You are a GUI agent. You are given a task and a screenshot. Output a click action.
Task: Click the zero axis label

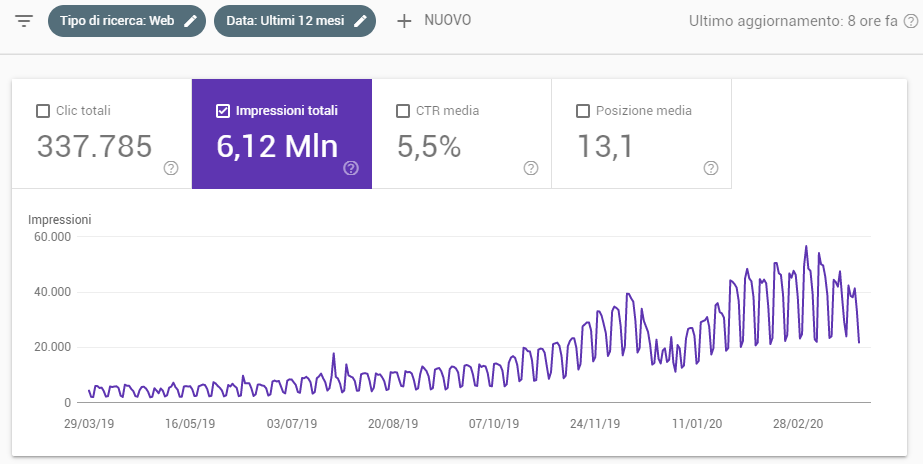tap(68, 403)
